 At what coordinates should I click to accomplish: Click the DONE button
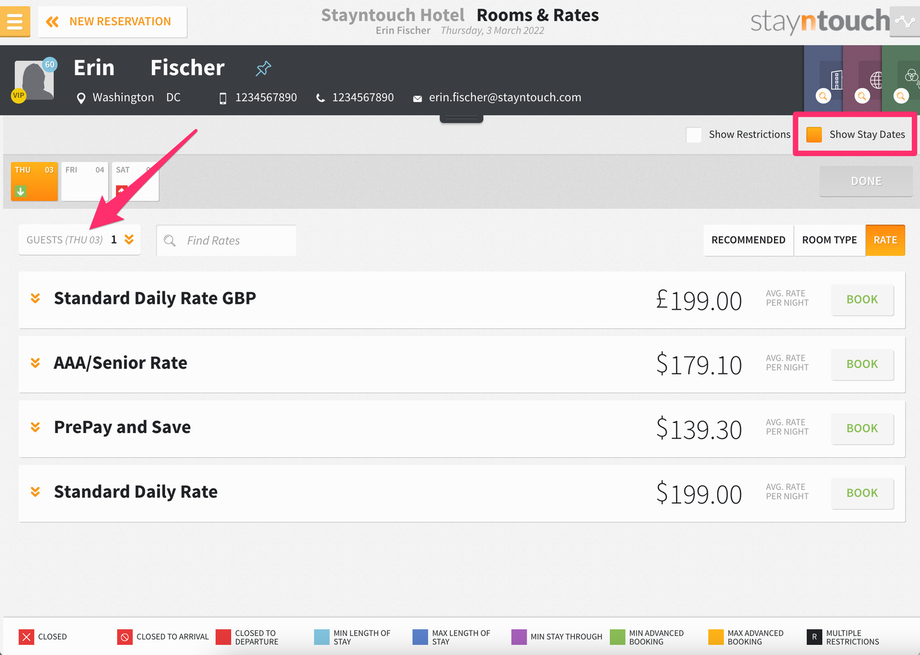(866, 181)
